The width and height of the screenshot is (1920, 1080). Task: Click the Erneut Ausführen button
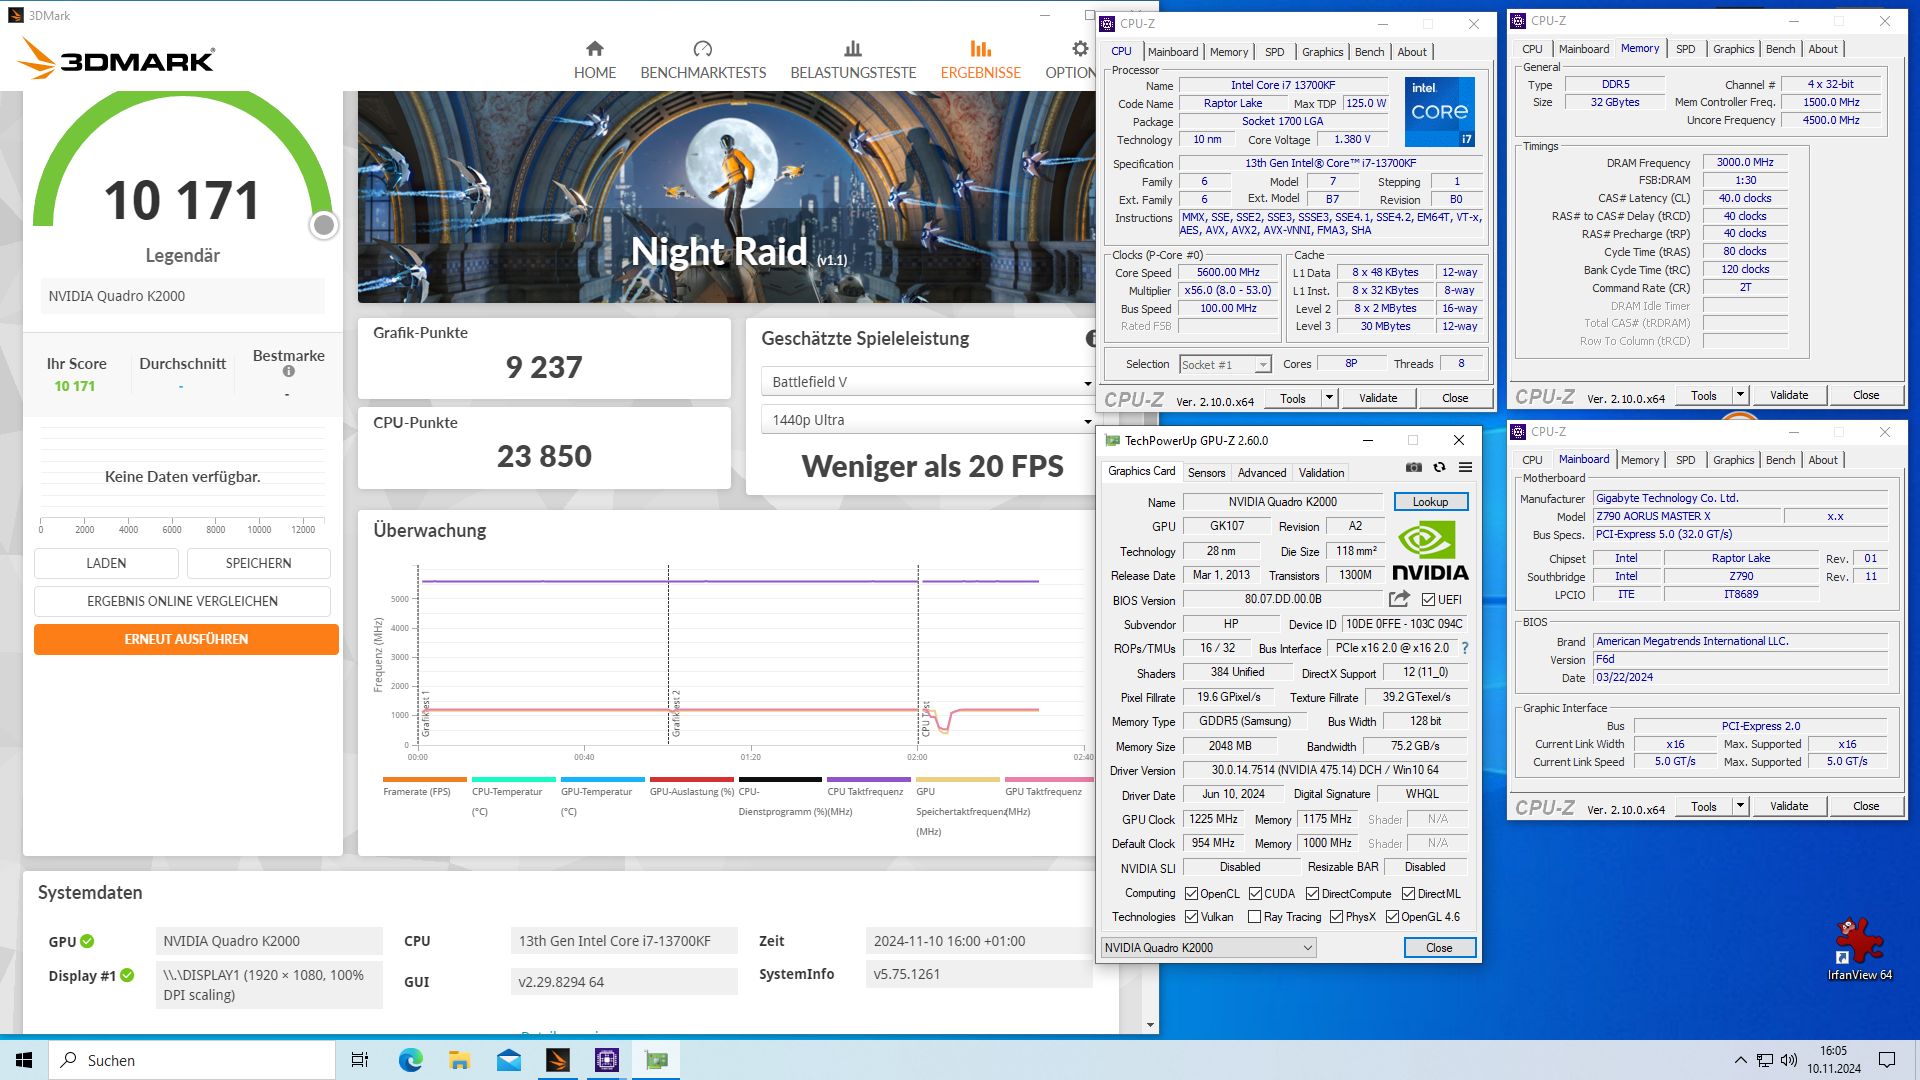186,639
